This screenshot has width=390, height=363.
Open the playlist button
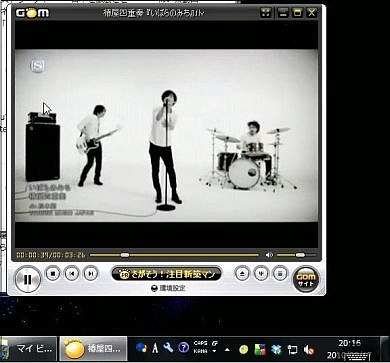(280, 274)
